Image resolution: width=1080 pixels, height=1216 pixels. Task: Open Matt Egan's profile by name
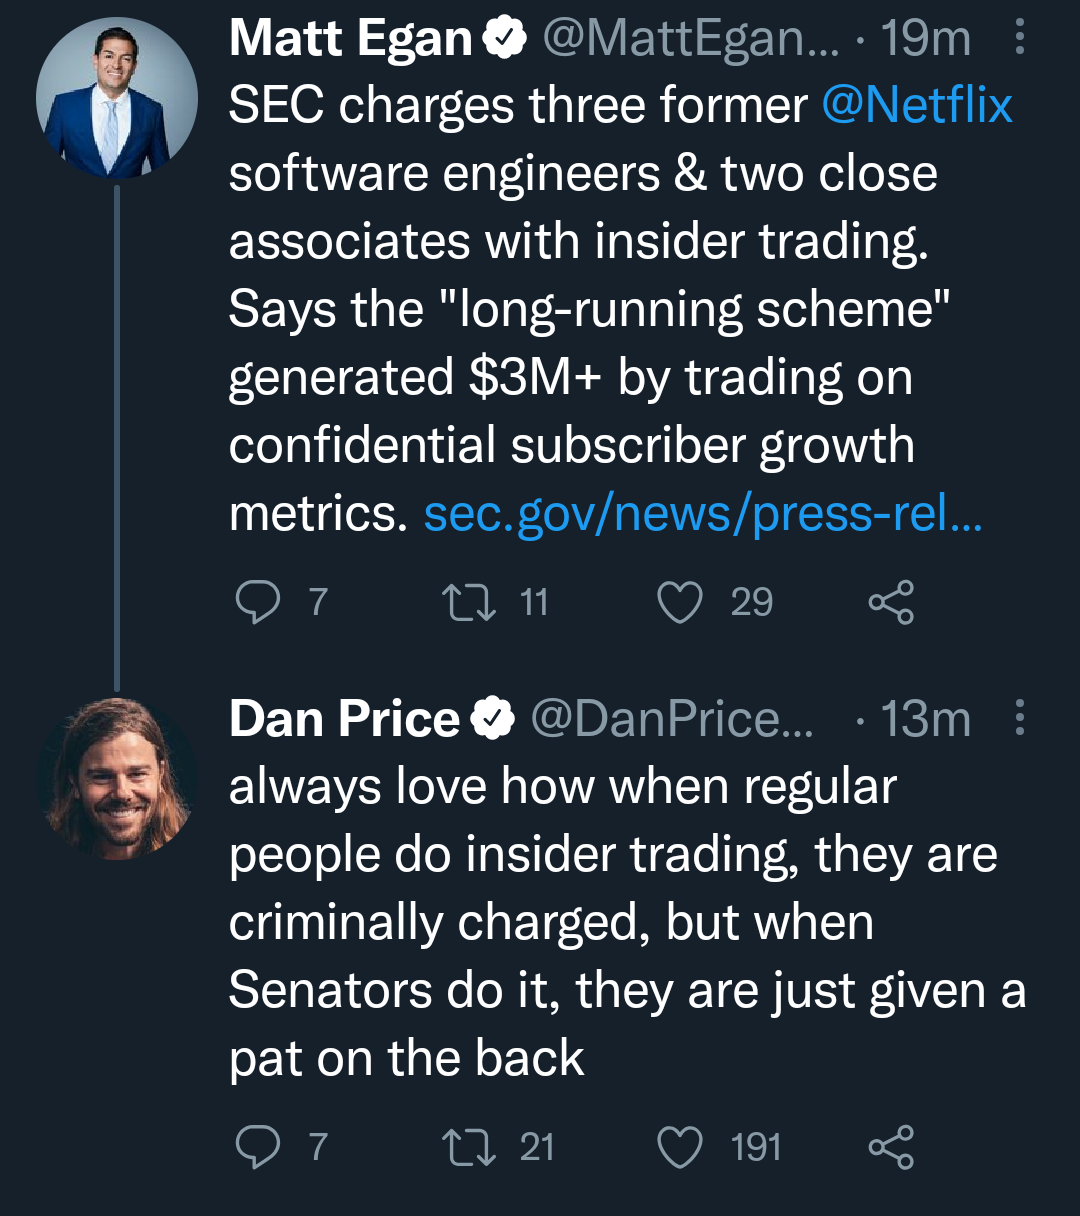pyautogui.click(x=350, y=39)
